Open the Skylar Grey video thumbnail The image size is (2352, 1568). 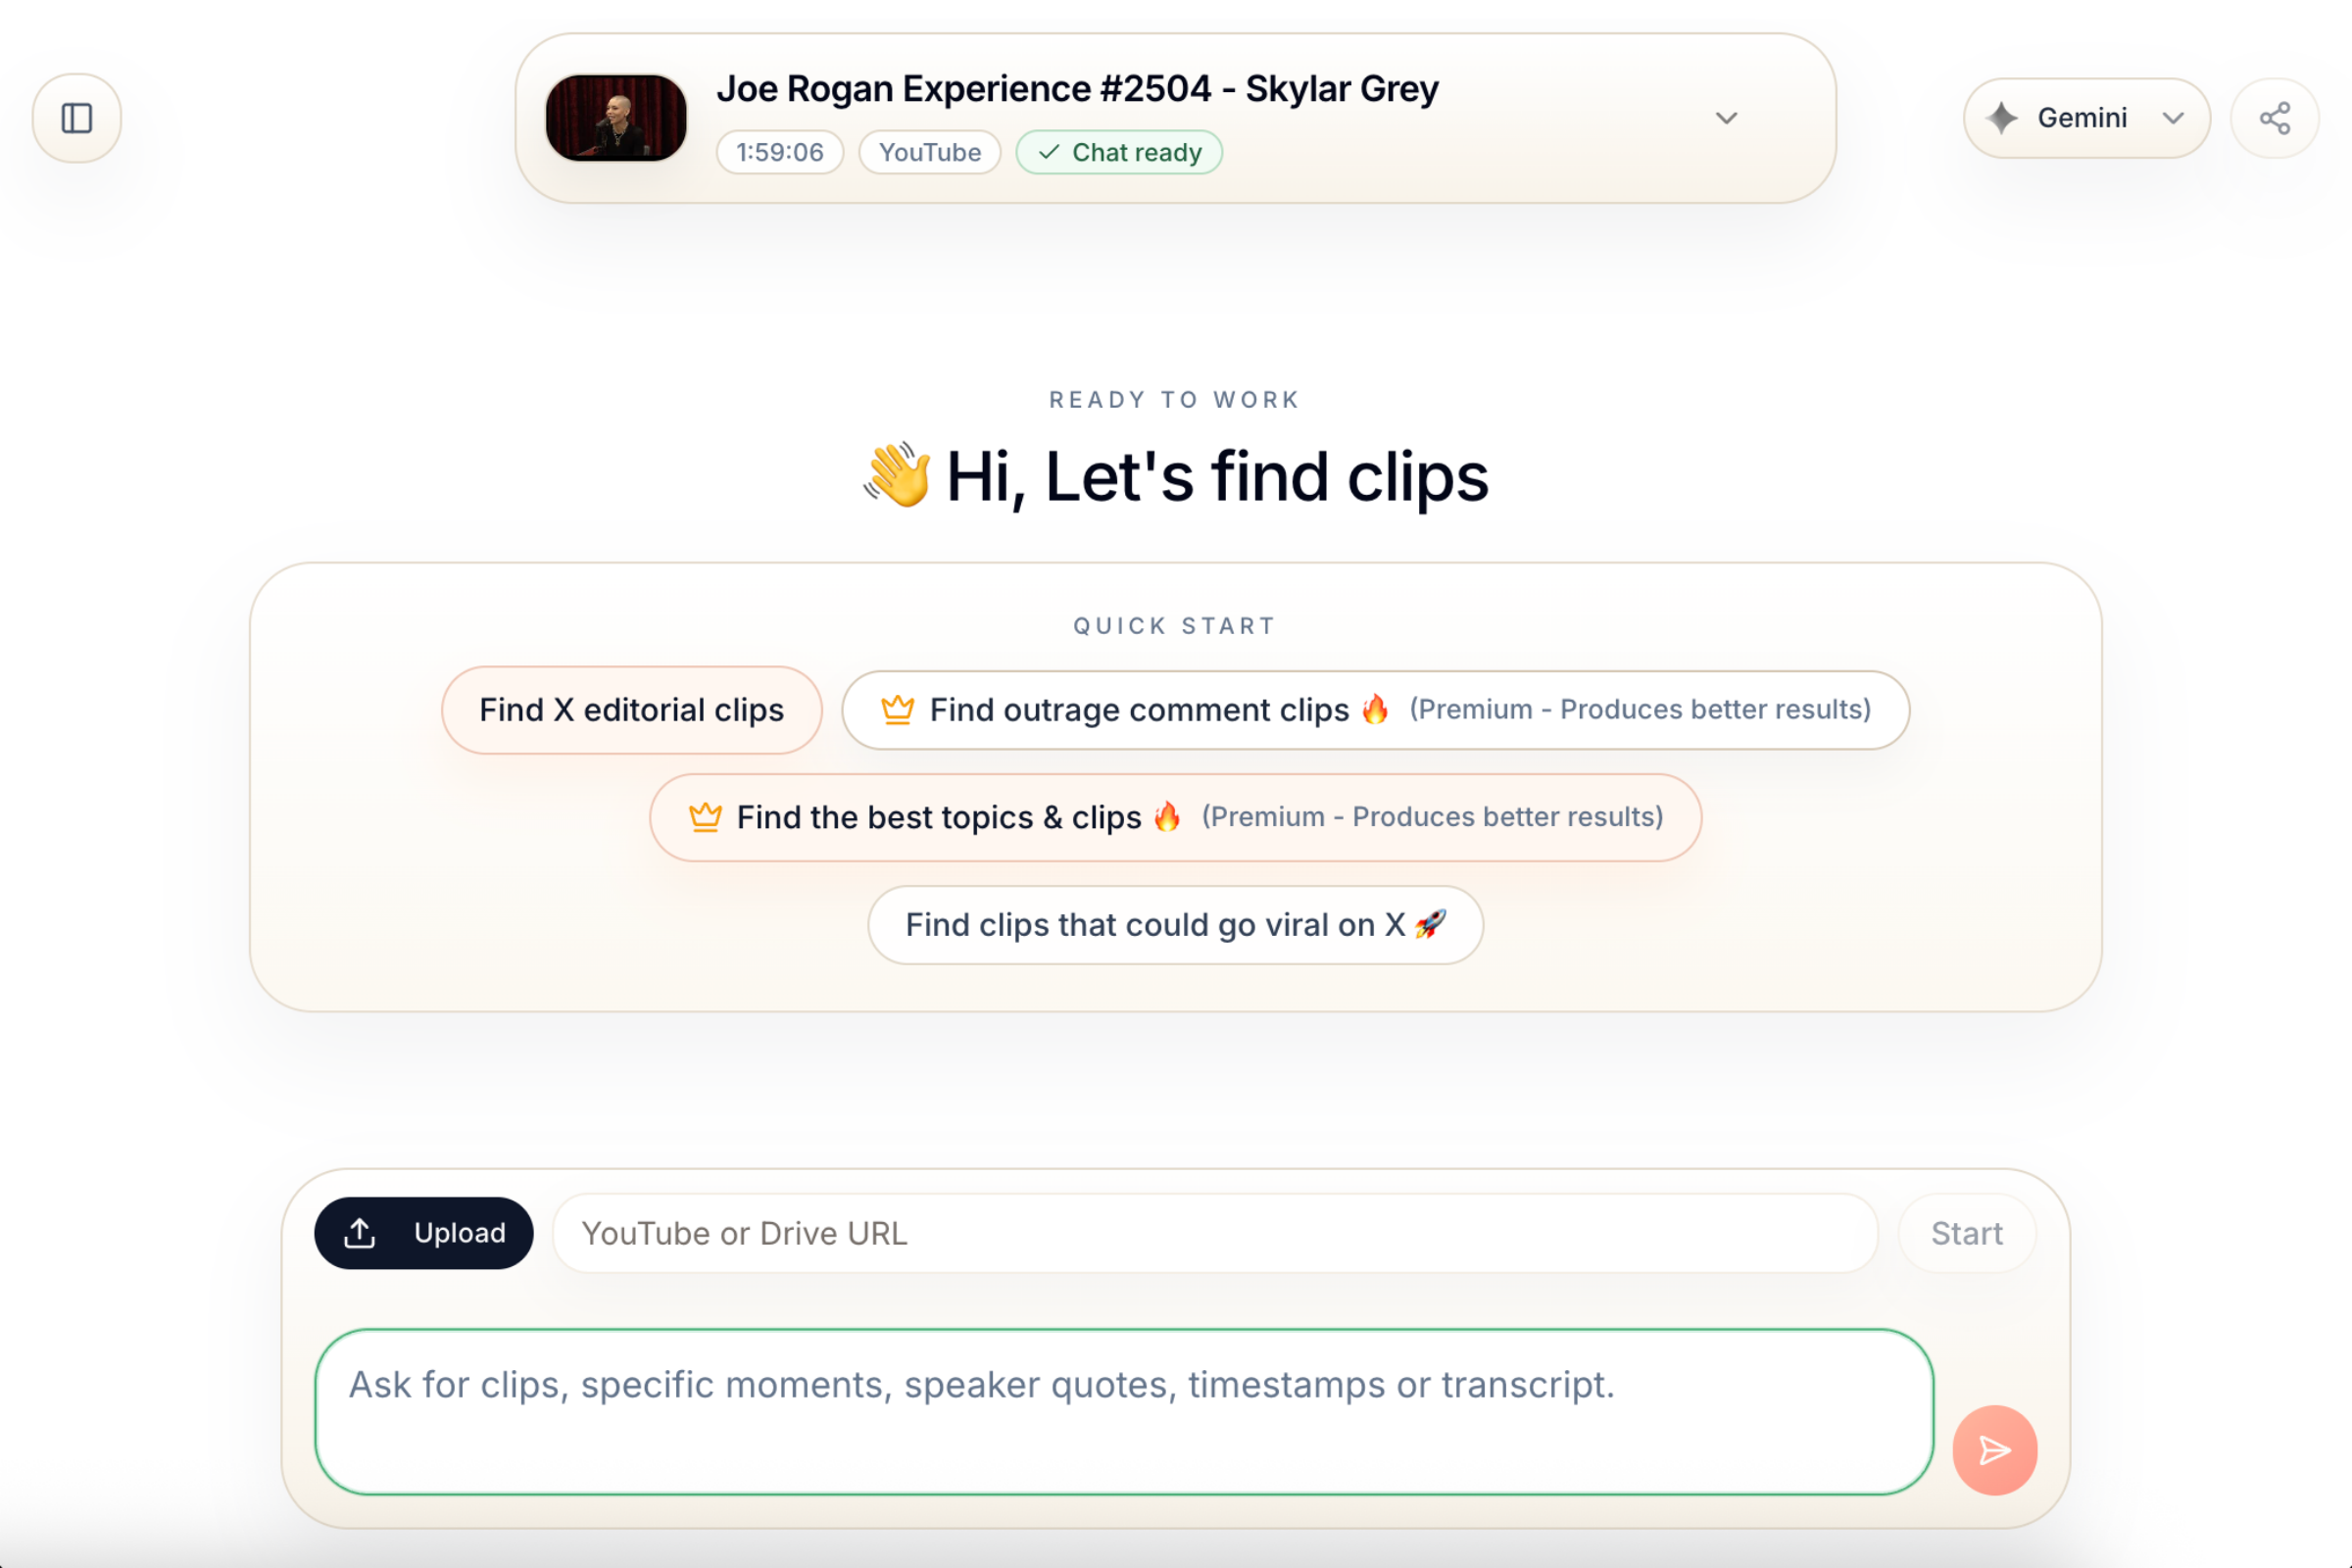pyautogui.click(x=616, y=118)
